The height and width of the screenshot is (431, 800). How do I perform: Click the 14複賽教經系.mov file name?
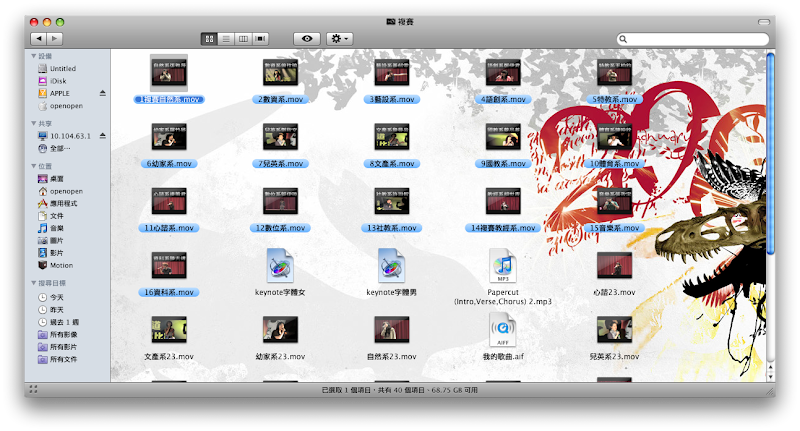click(503, 228)
